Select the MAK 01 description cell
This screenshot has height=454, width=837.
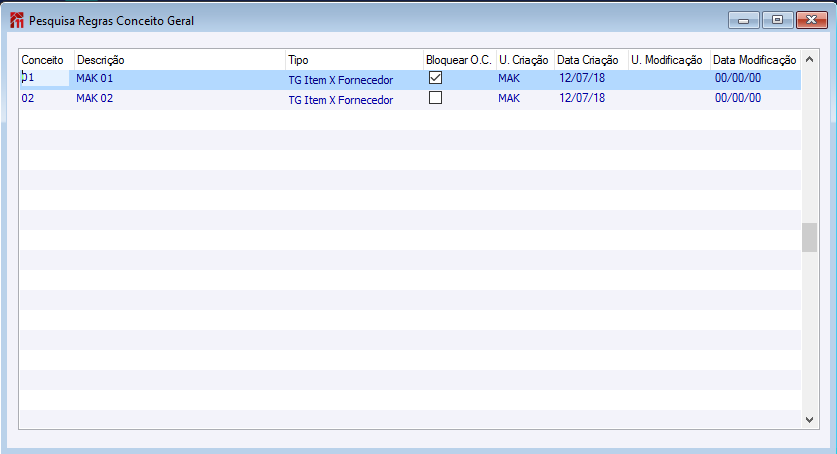[x=94, y=78]
